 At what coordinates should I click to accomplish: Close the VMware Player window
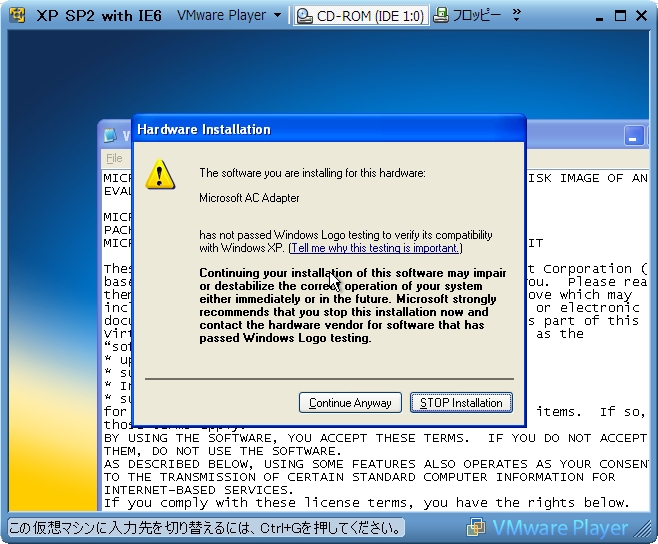pyautogui.click(x=642, y=16)
